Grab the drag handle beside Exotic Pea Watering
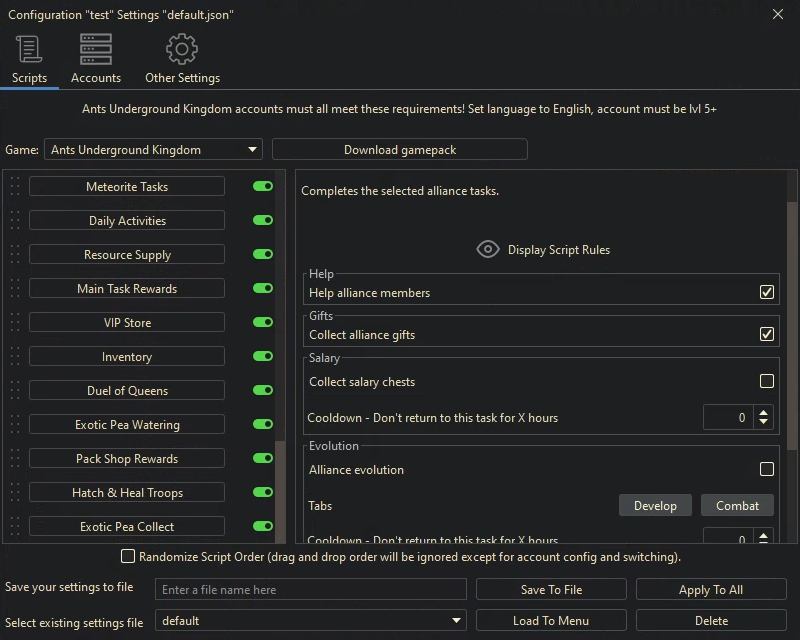 click(x=15, y=424)
